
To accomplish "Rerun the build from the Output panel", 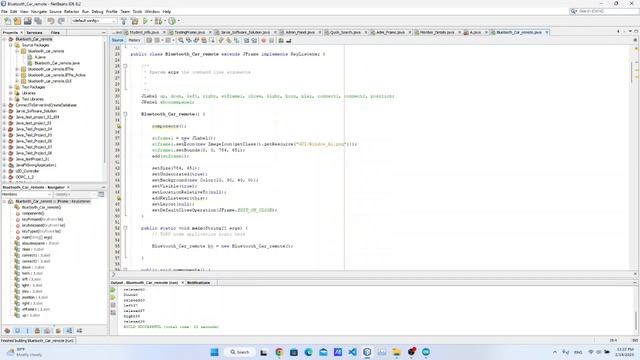I will pos(113,290).
